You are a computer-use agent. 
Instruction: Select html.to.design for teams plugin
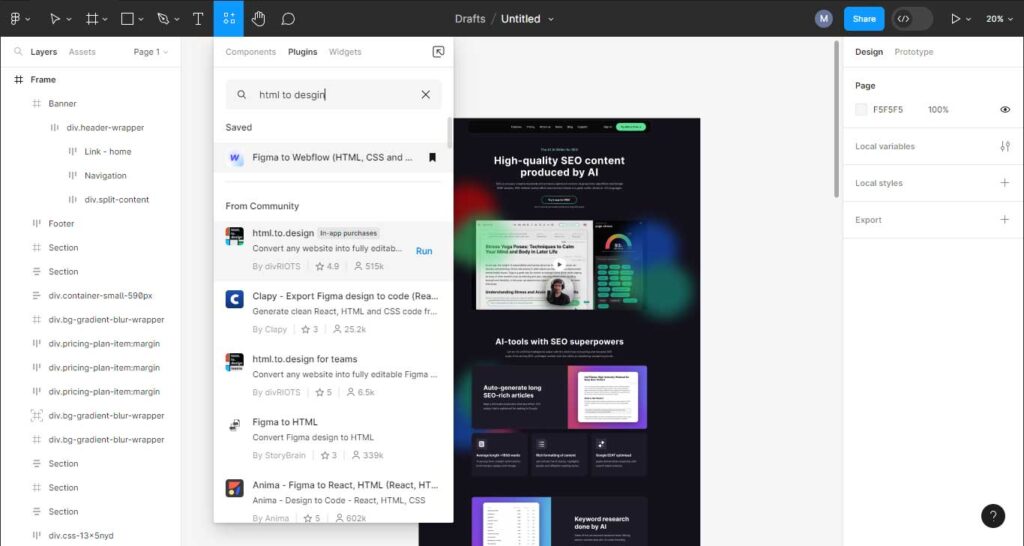pyautogui.click(x=333, y=376)
